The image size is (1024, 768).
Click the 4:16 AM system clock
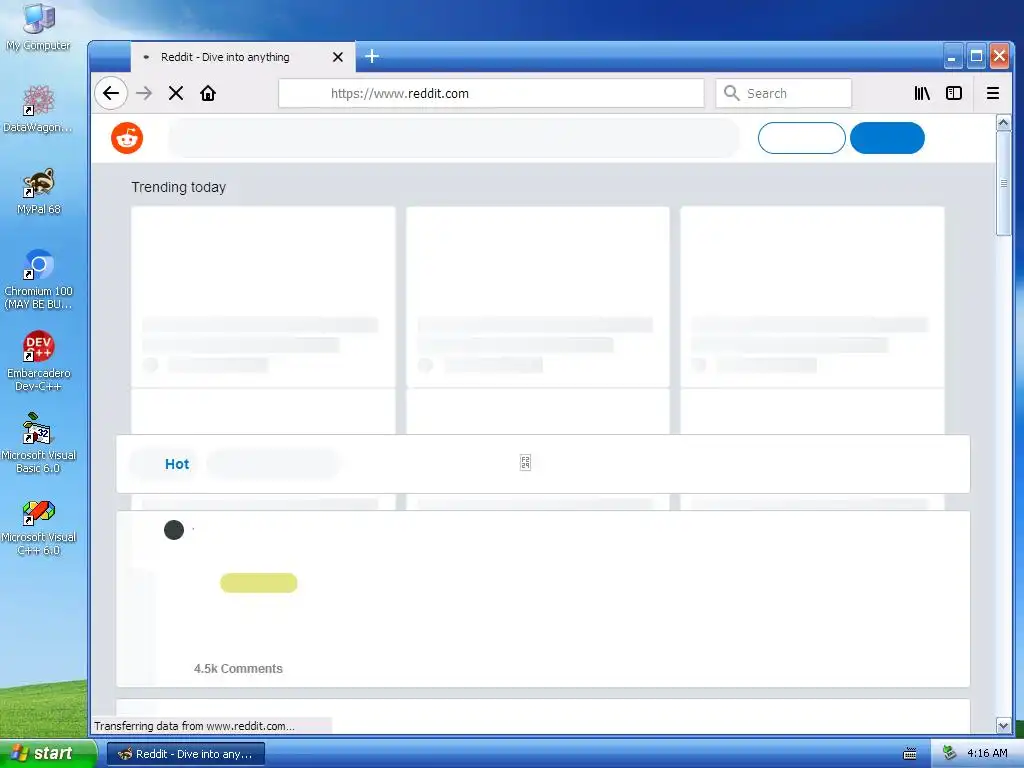point(987,754)
